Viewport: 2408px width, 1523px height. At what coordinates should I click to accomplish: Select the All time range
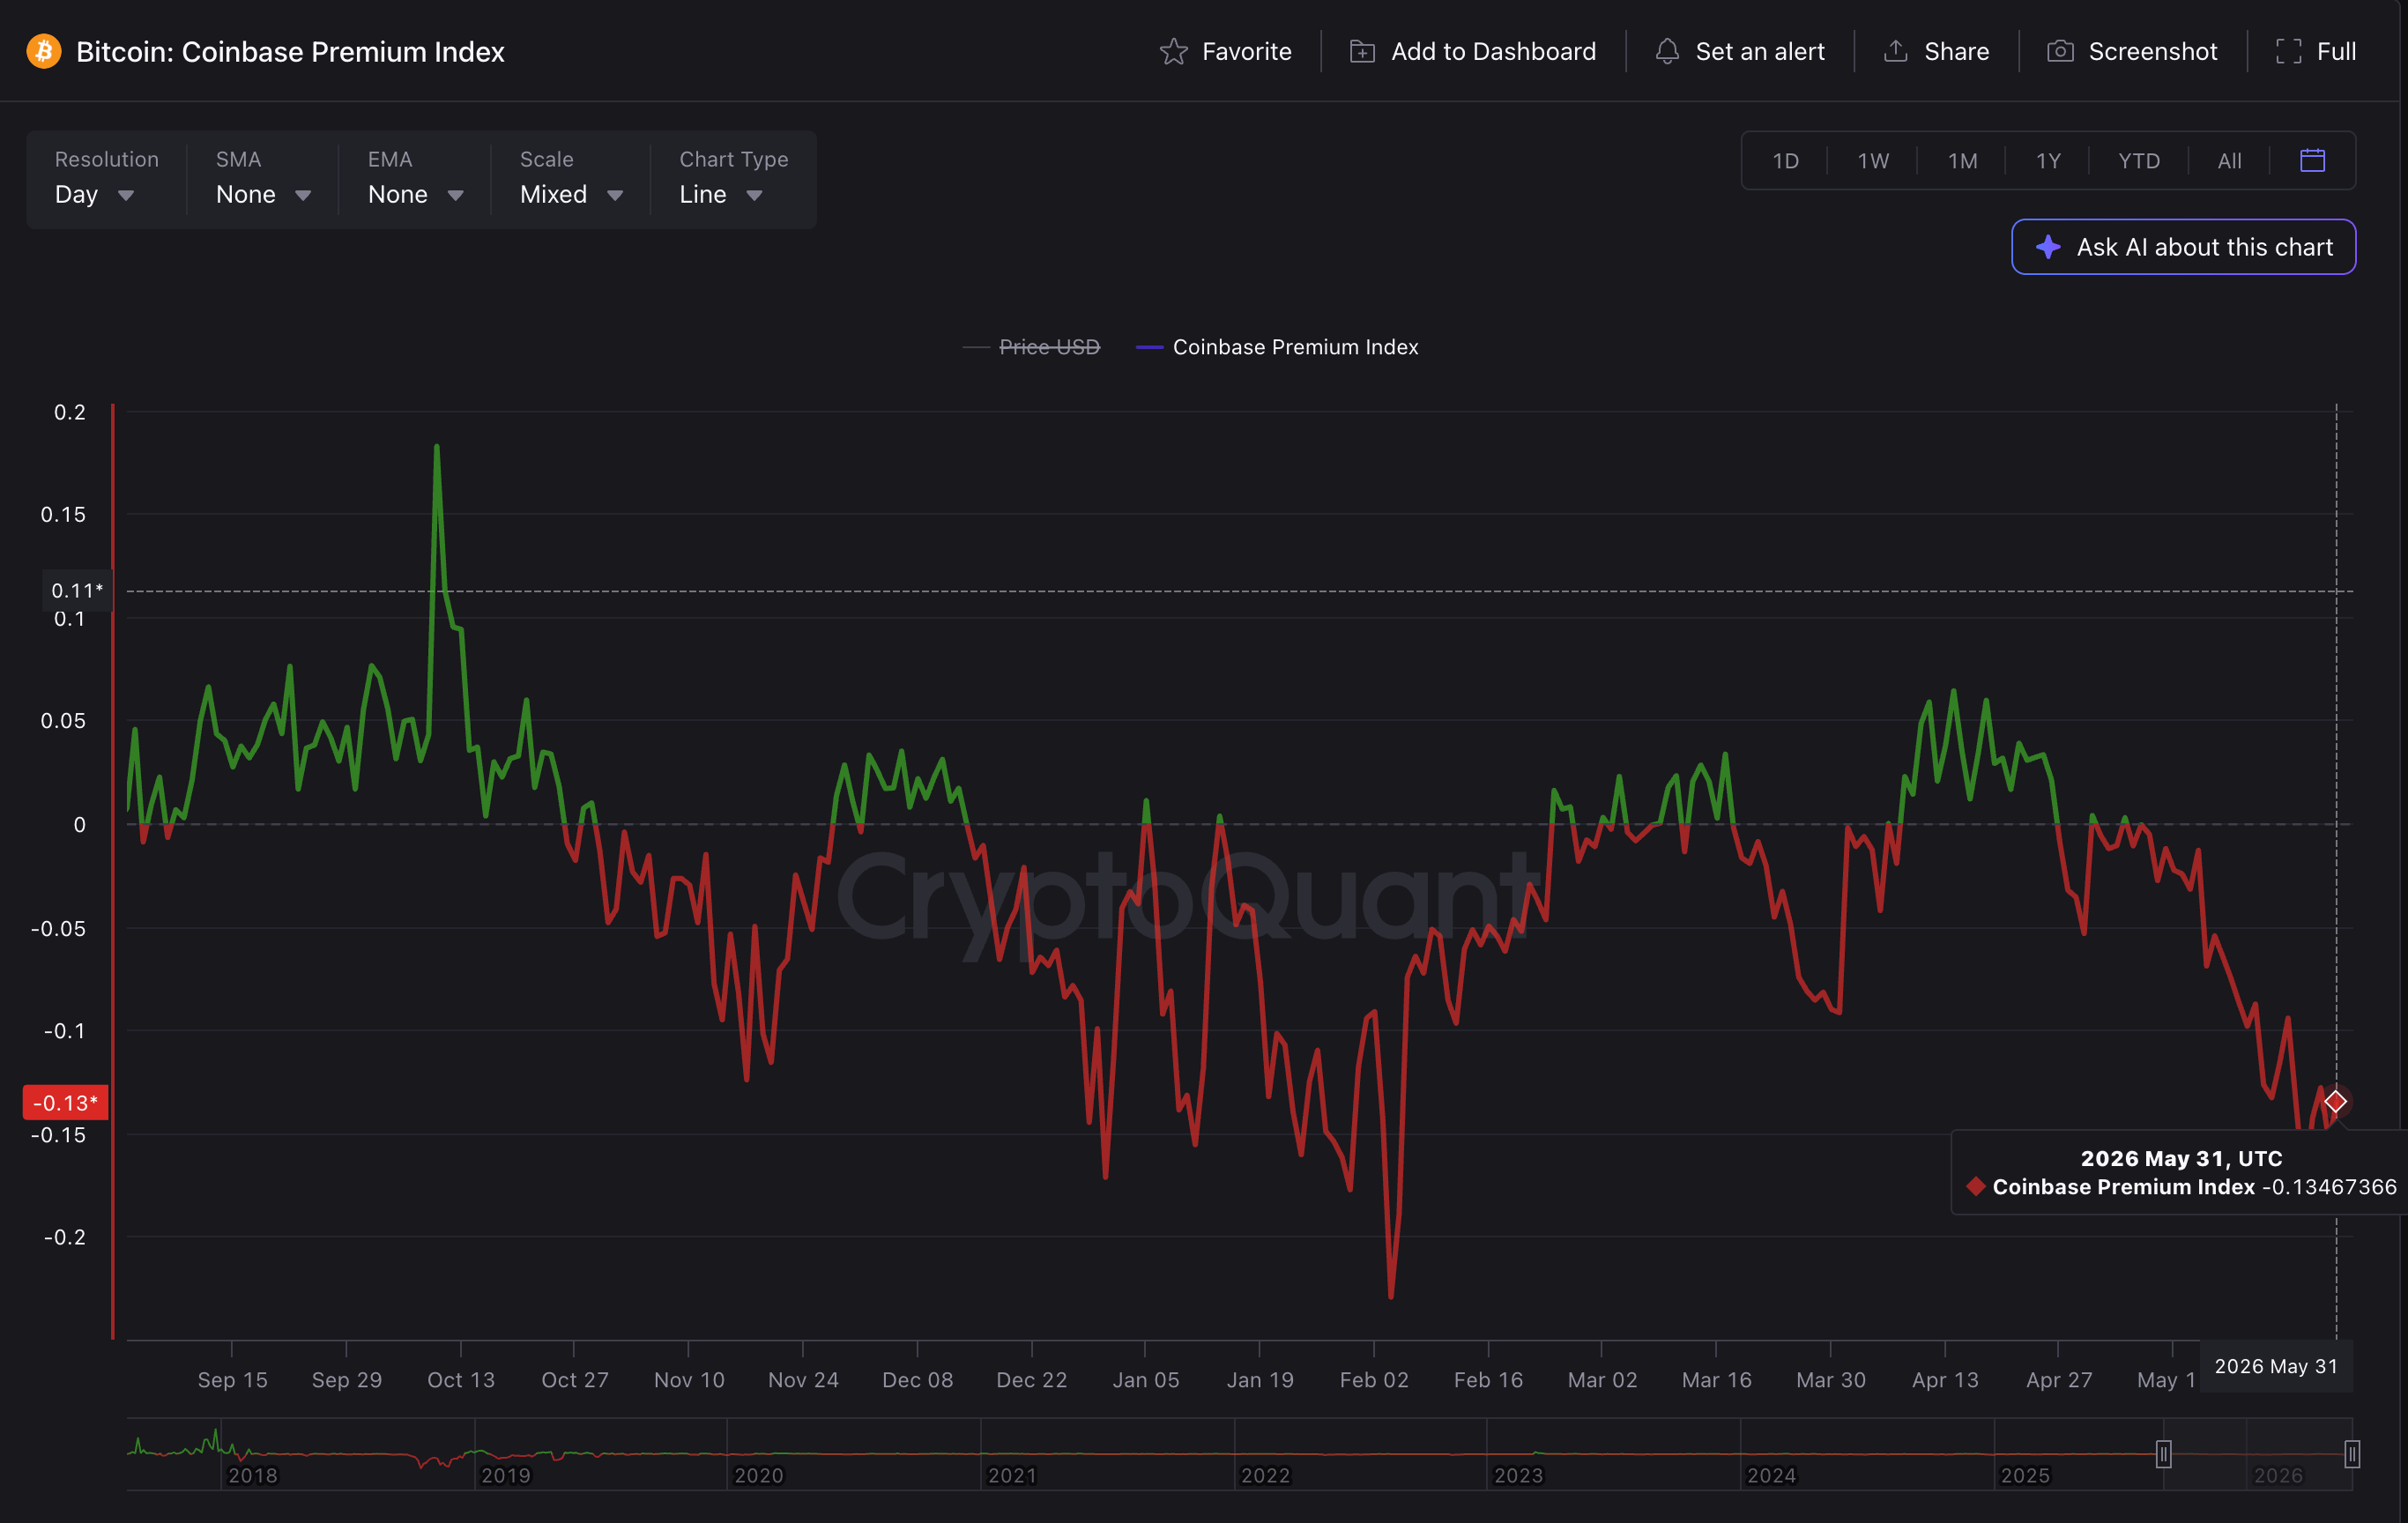(2229, 161)
